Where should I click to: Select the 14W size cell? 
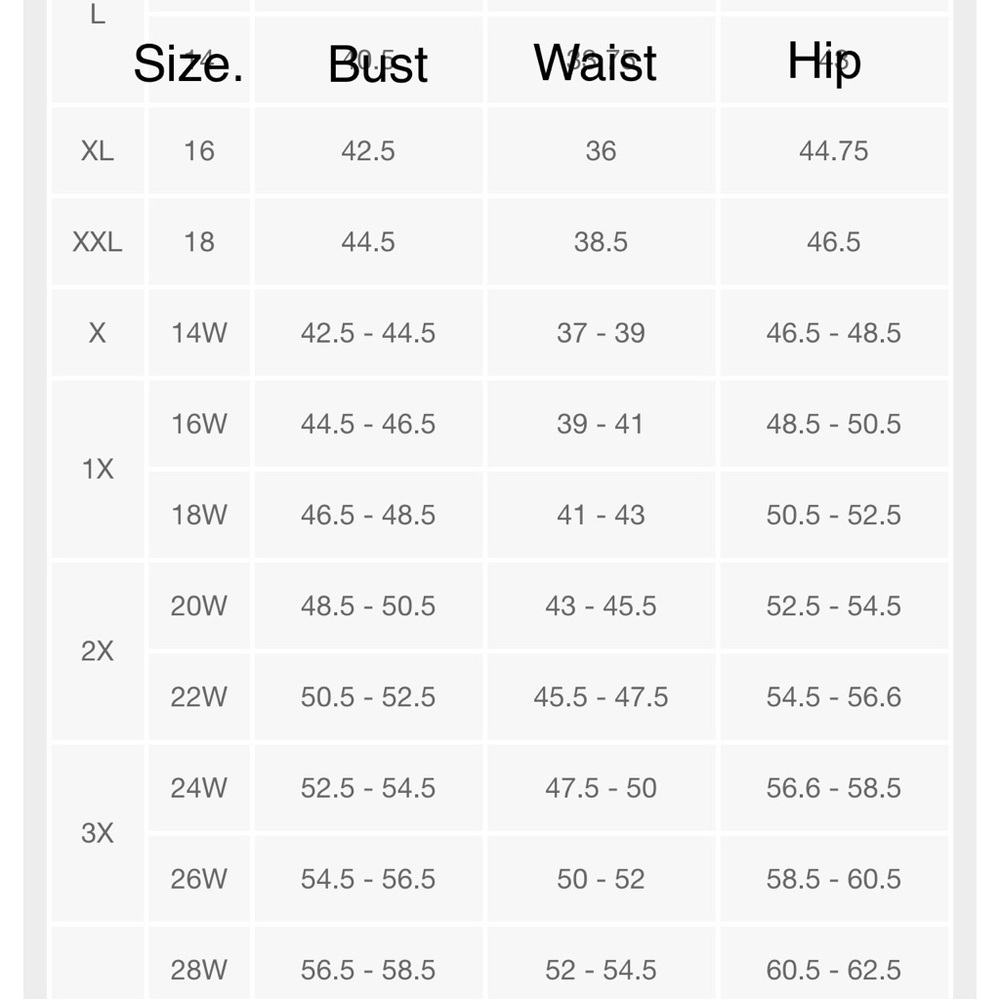[x=199, y=333]
